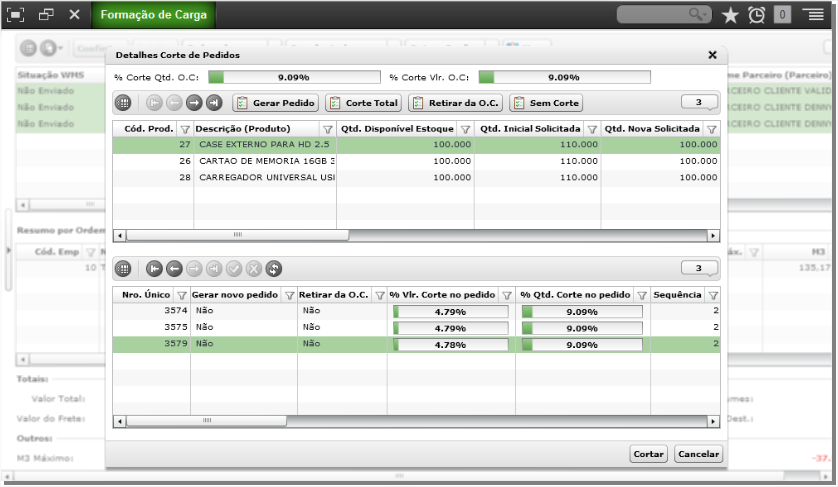
Task: Select row CARREGADOR UNIVERSAL USI
Action: 416,178
